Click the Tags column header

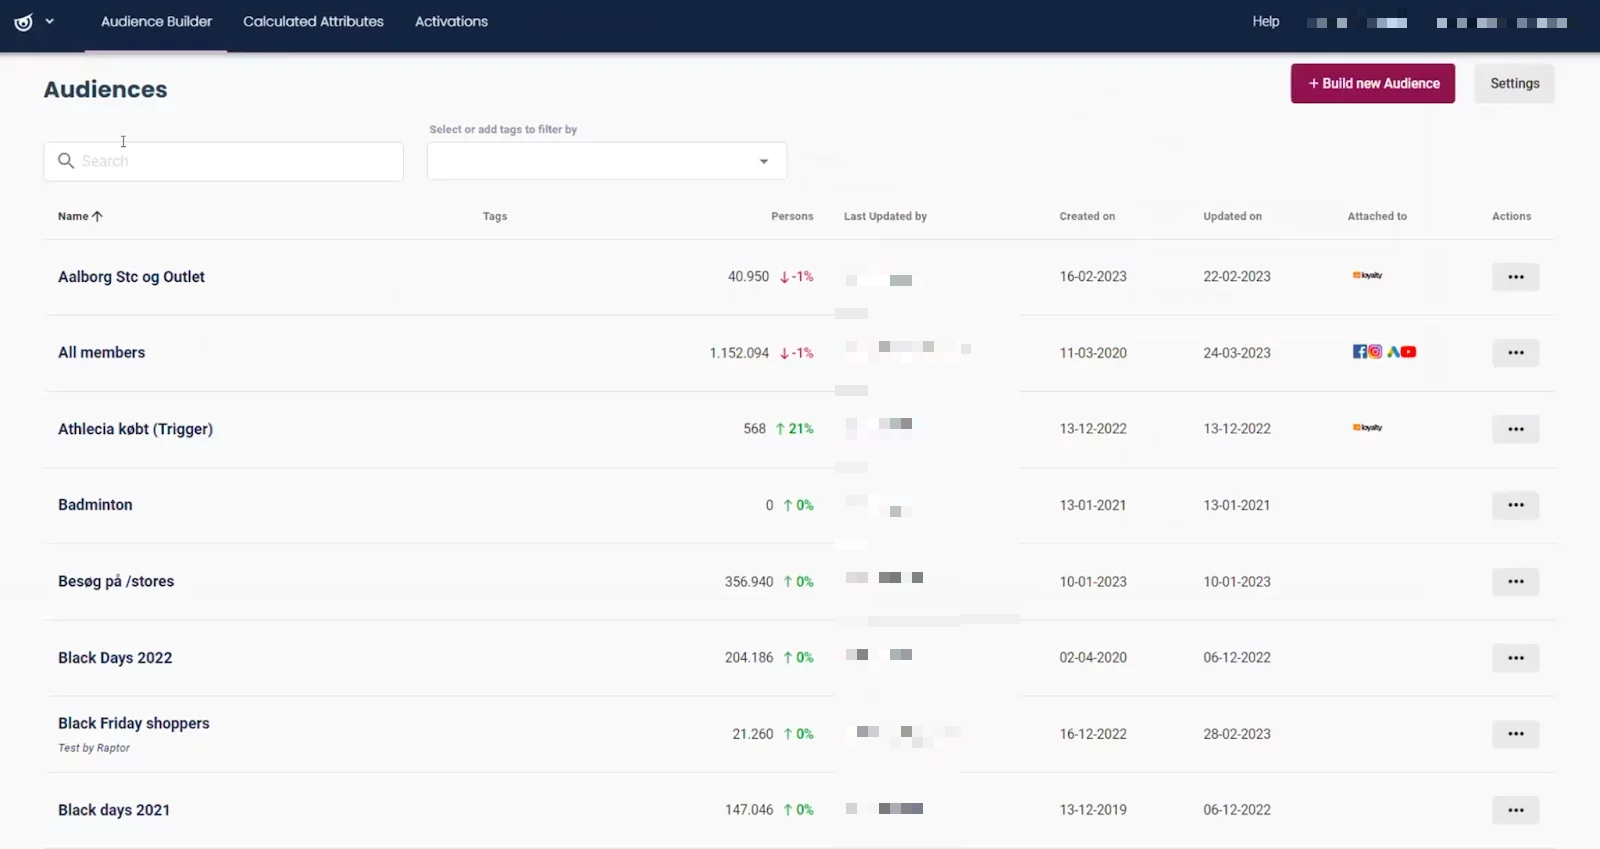point(495,216)
